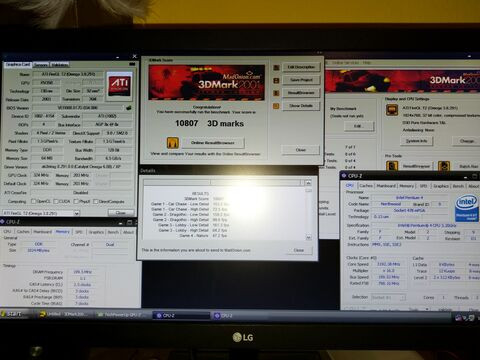This screenshot has width=480, height=360.
Task: Select Graphics tab in right CPU-Z
Action: click(x=441, y=186)
